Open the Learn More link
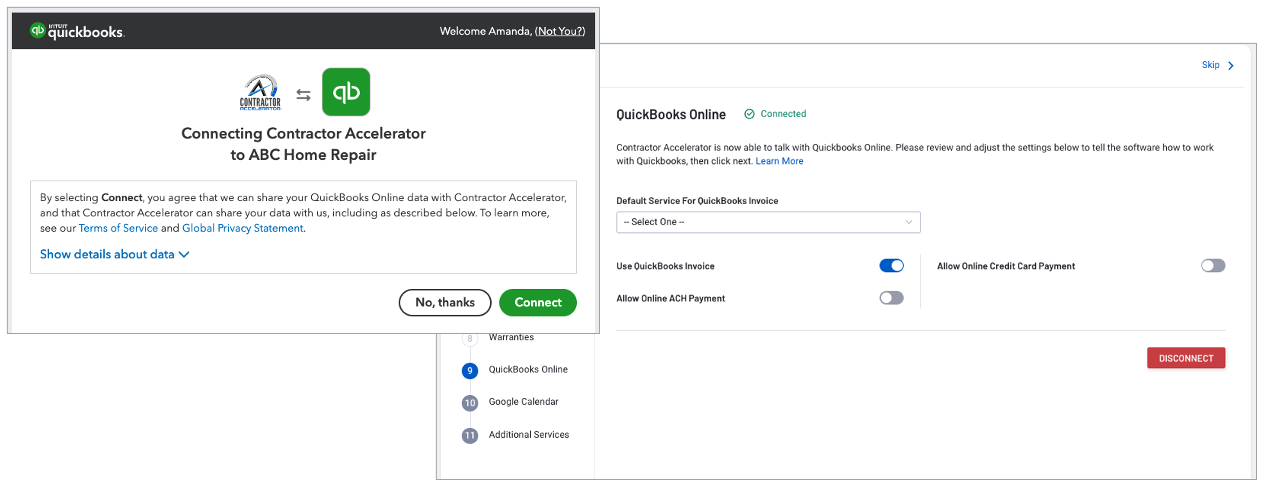The width and height of the screenshot is (1266, 491). [x=779, y=161]
